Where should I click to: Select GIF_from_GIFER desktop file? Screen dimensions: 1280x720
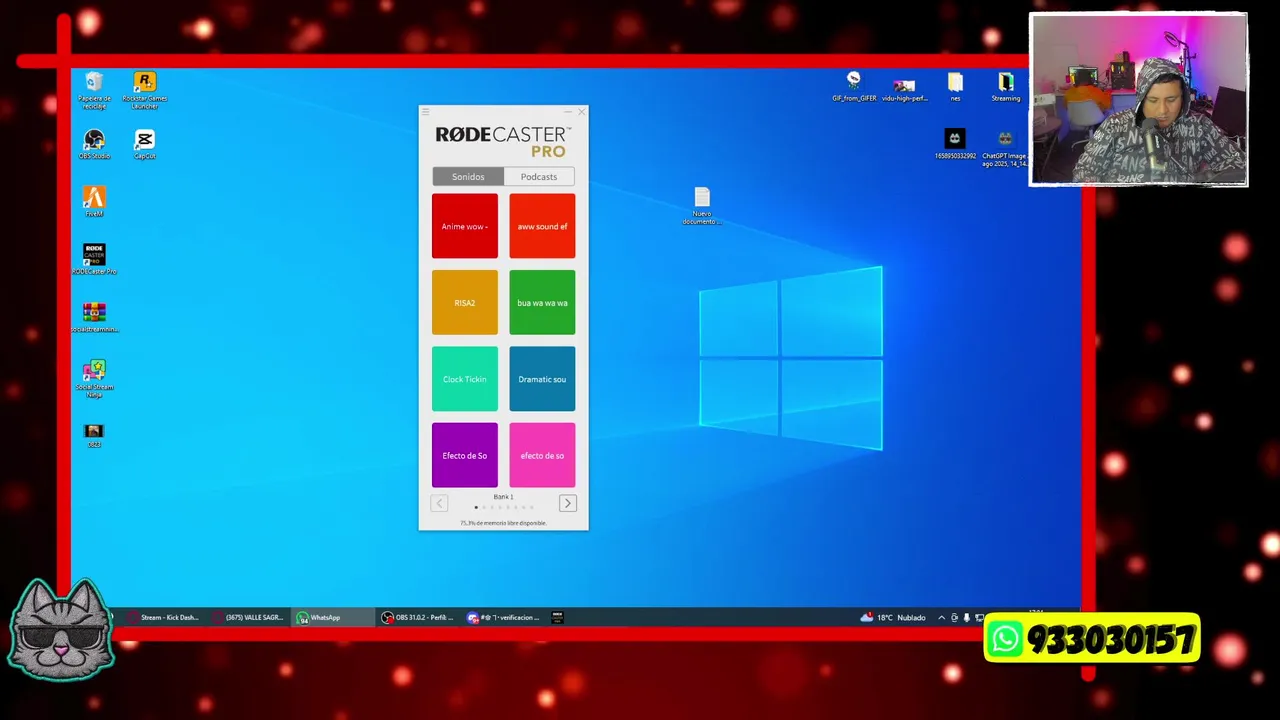click(853, 87)
